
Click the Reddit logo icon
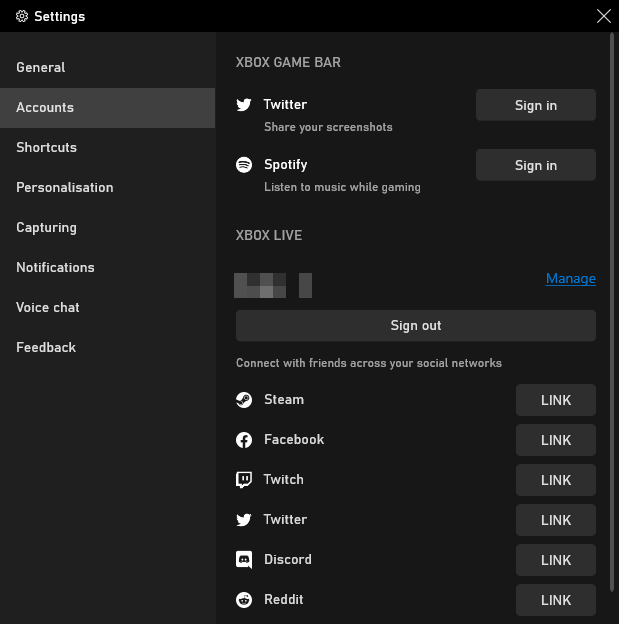tap(244, 600)
